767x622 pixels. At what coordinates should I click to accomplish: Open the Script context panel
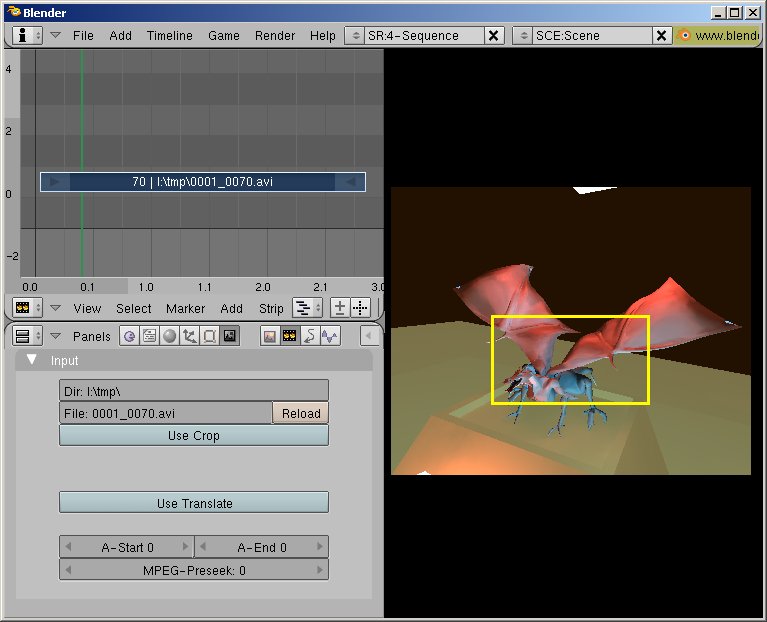click(x=150, y=336)
